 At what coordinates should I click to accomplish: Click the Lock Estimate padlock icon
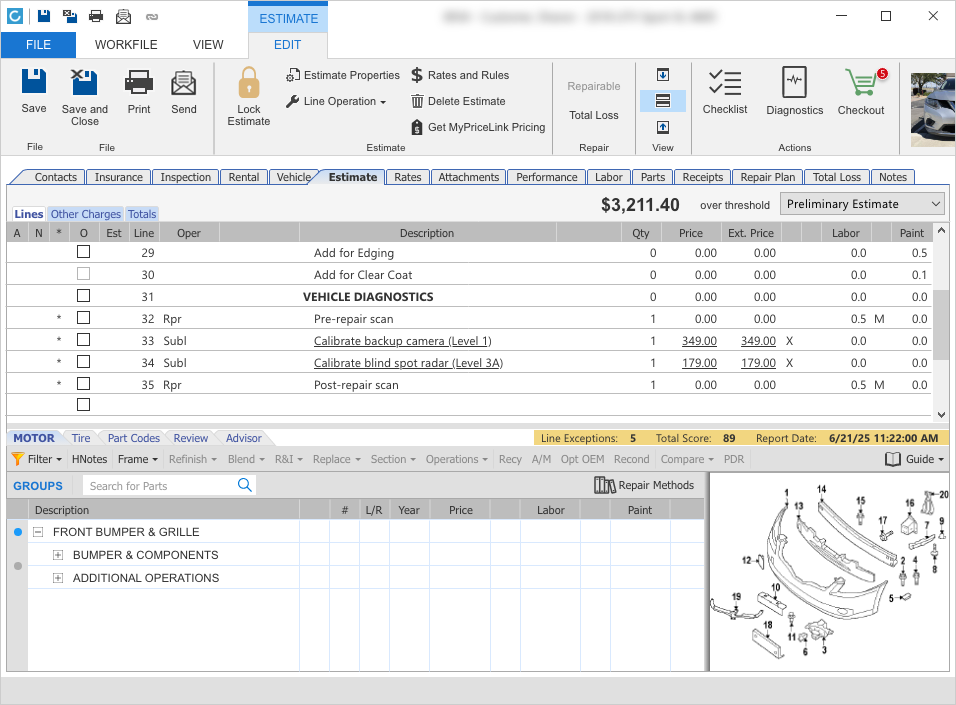pyautogui.click(x=249, y=82)
